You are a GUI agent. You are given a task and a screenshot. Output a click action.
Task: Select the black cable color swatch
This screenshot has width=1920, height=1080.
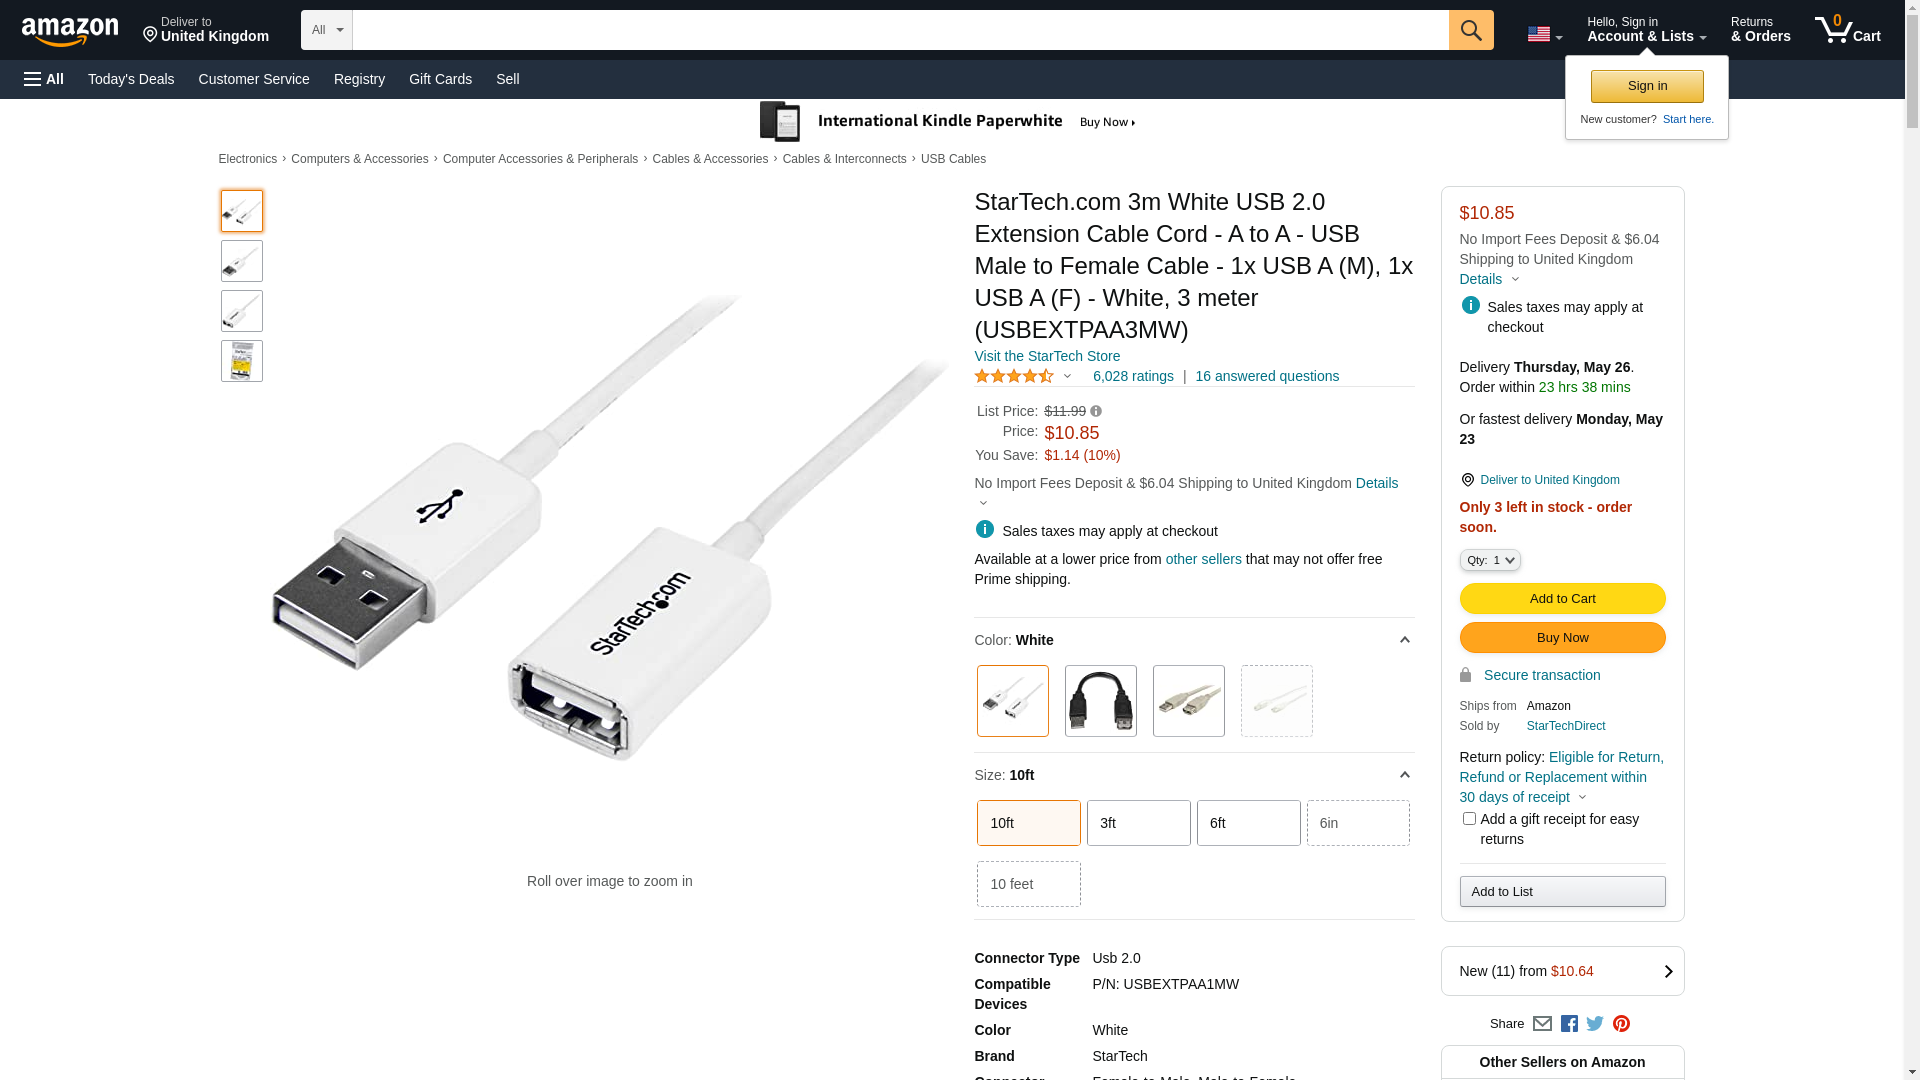1100,701
